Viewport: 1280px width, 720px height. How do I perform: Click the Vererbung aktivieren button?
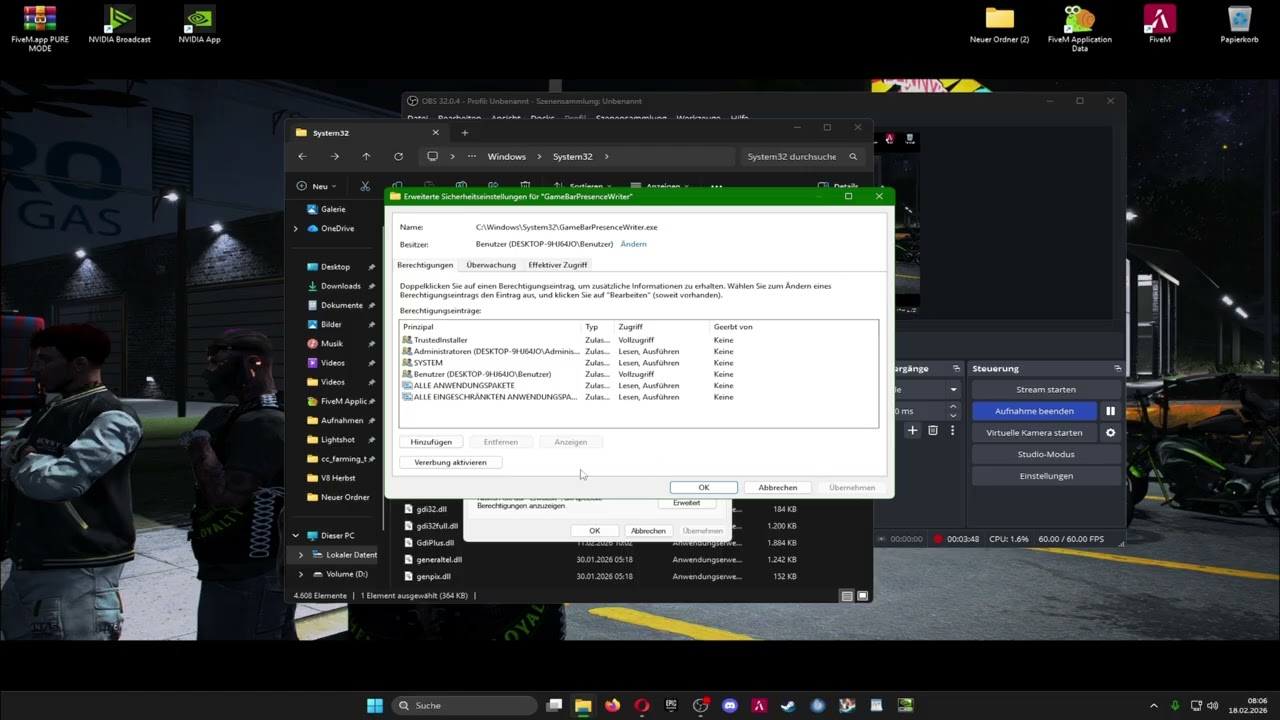click(450, 462)
